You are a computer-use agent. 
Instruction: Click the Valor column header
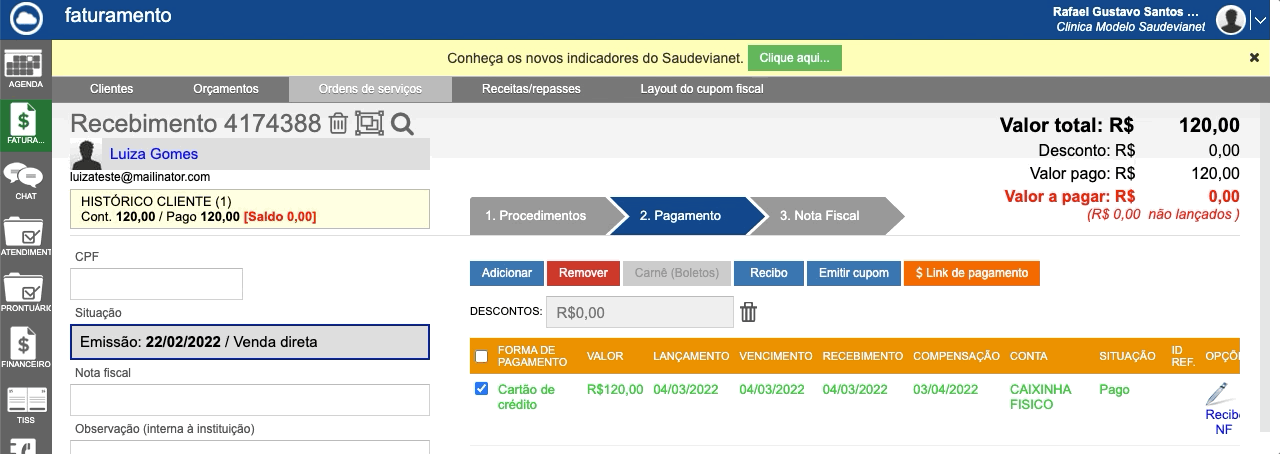pos(605,356)
